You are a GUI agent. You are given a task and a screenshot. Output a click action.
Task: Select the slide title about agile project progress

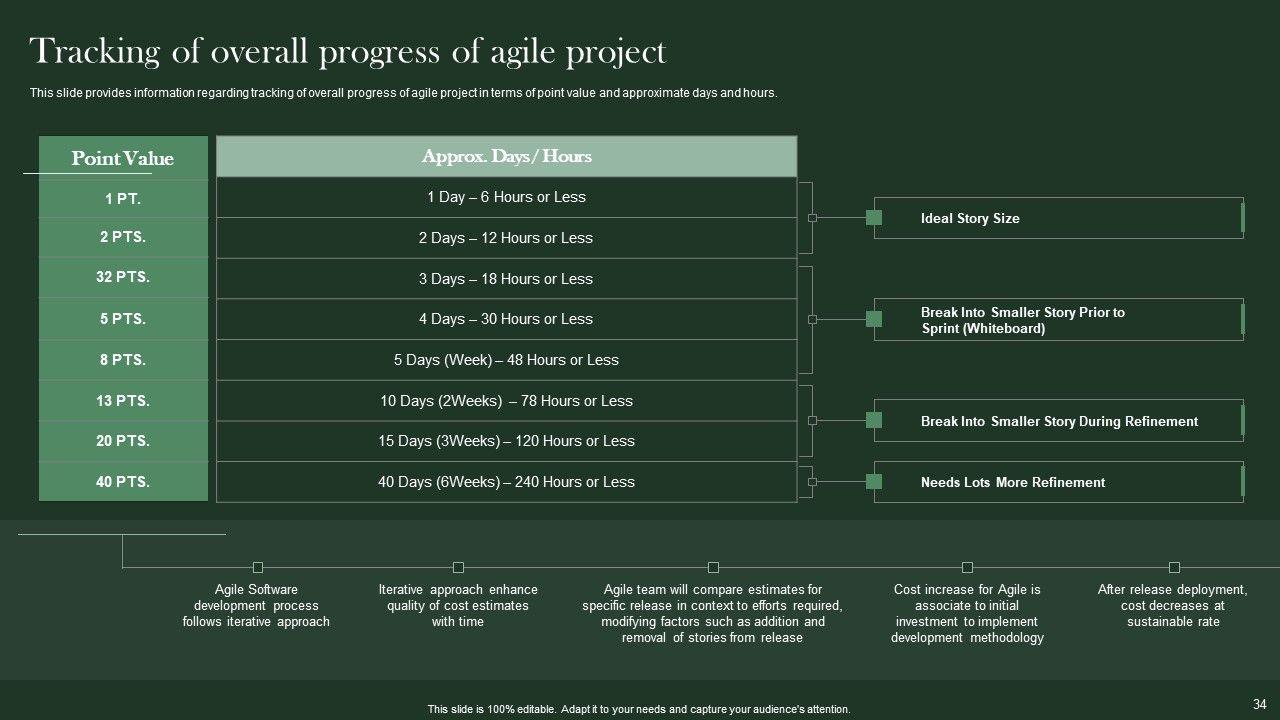coord(348,51)
